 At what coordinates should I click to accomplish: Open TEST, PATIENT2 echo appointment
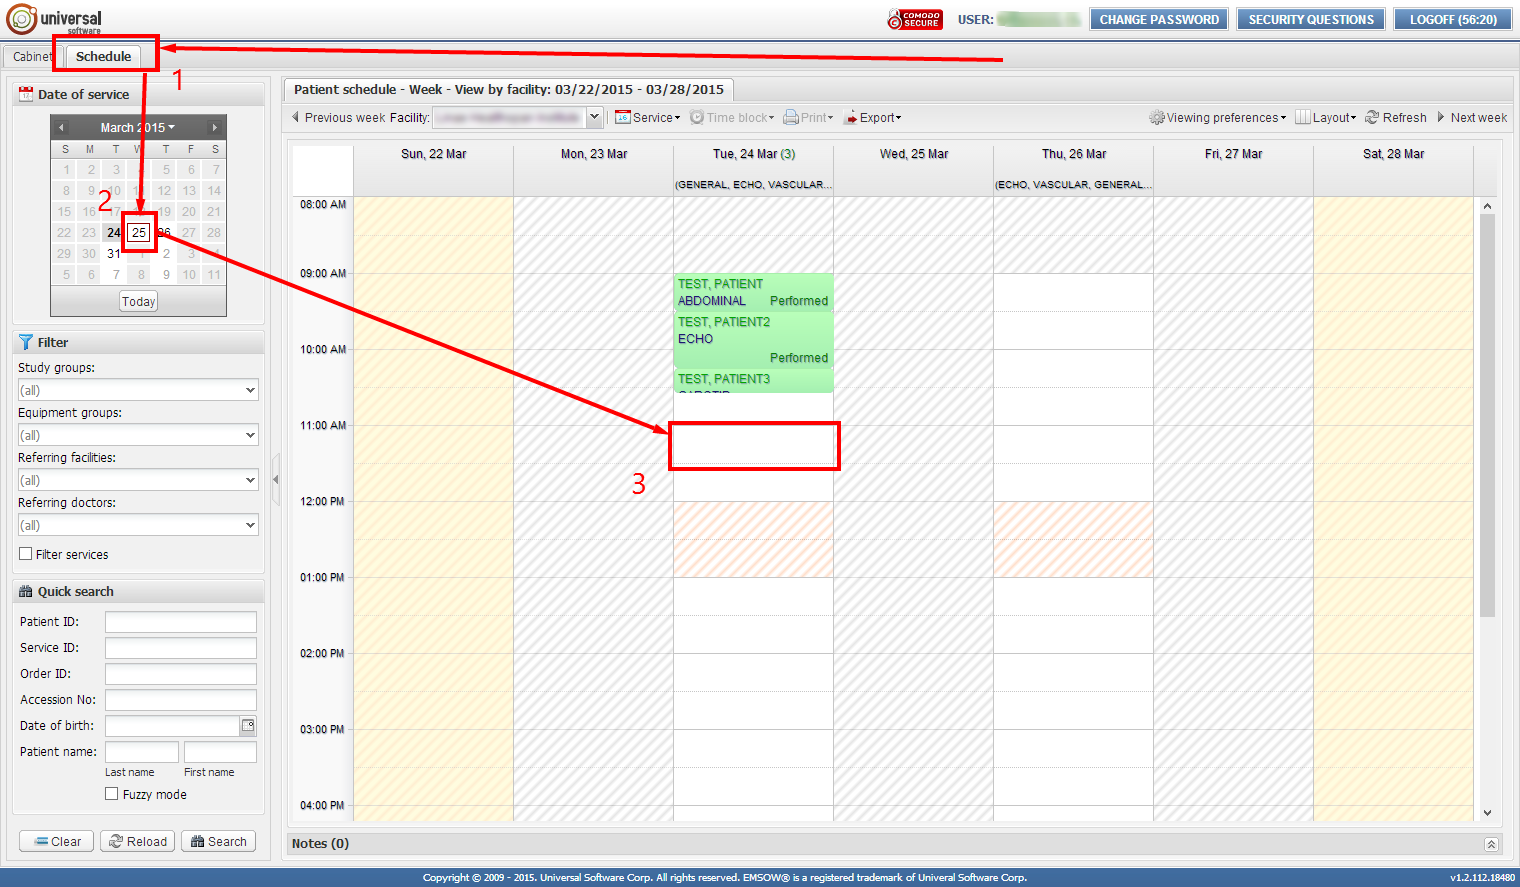point(753,340)
